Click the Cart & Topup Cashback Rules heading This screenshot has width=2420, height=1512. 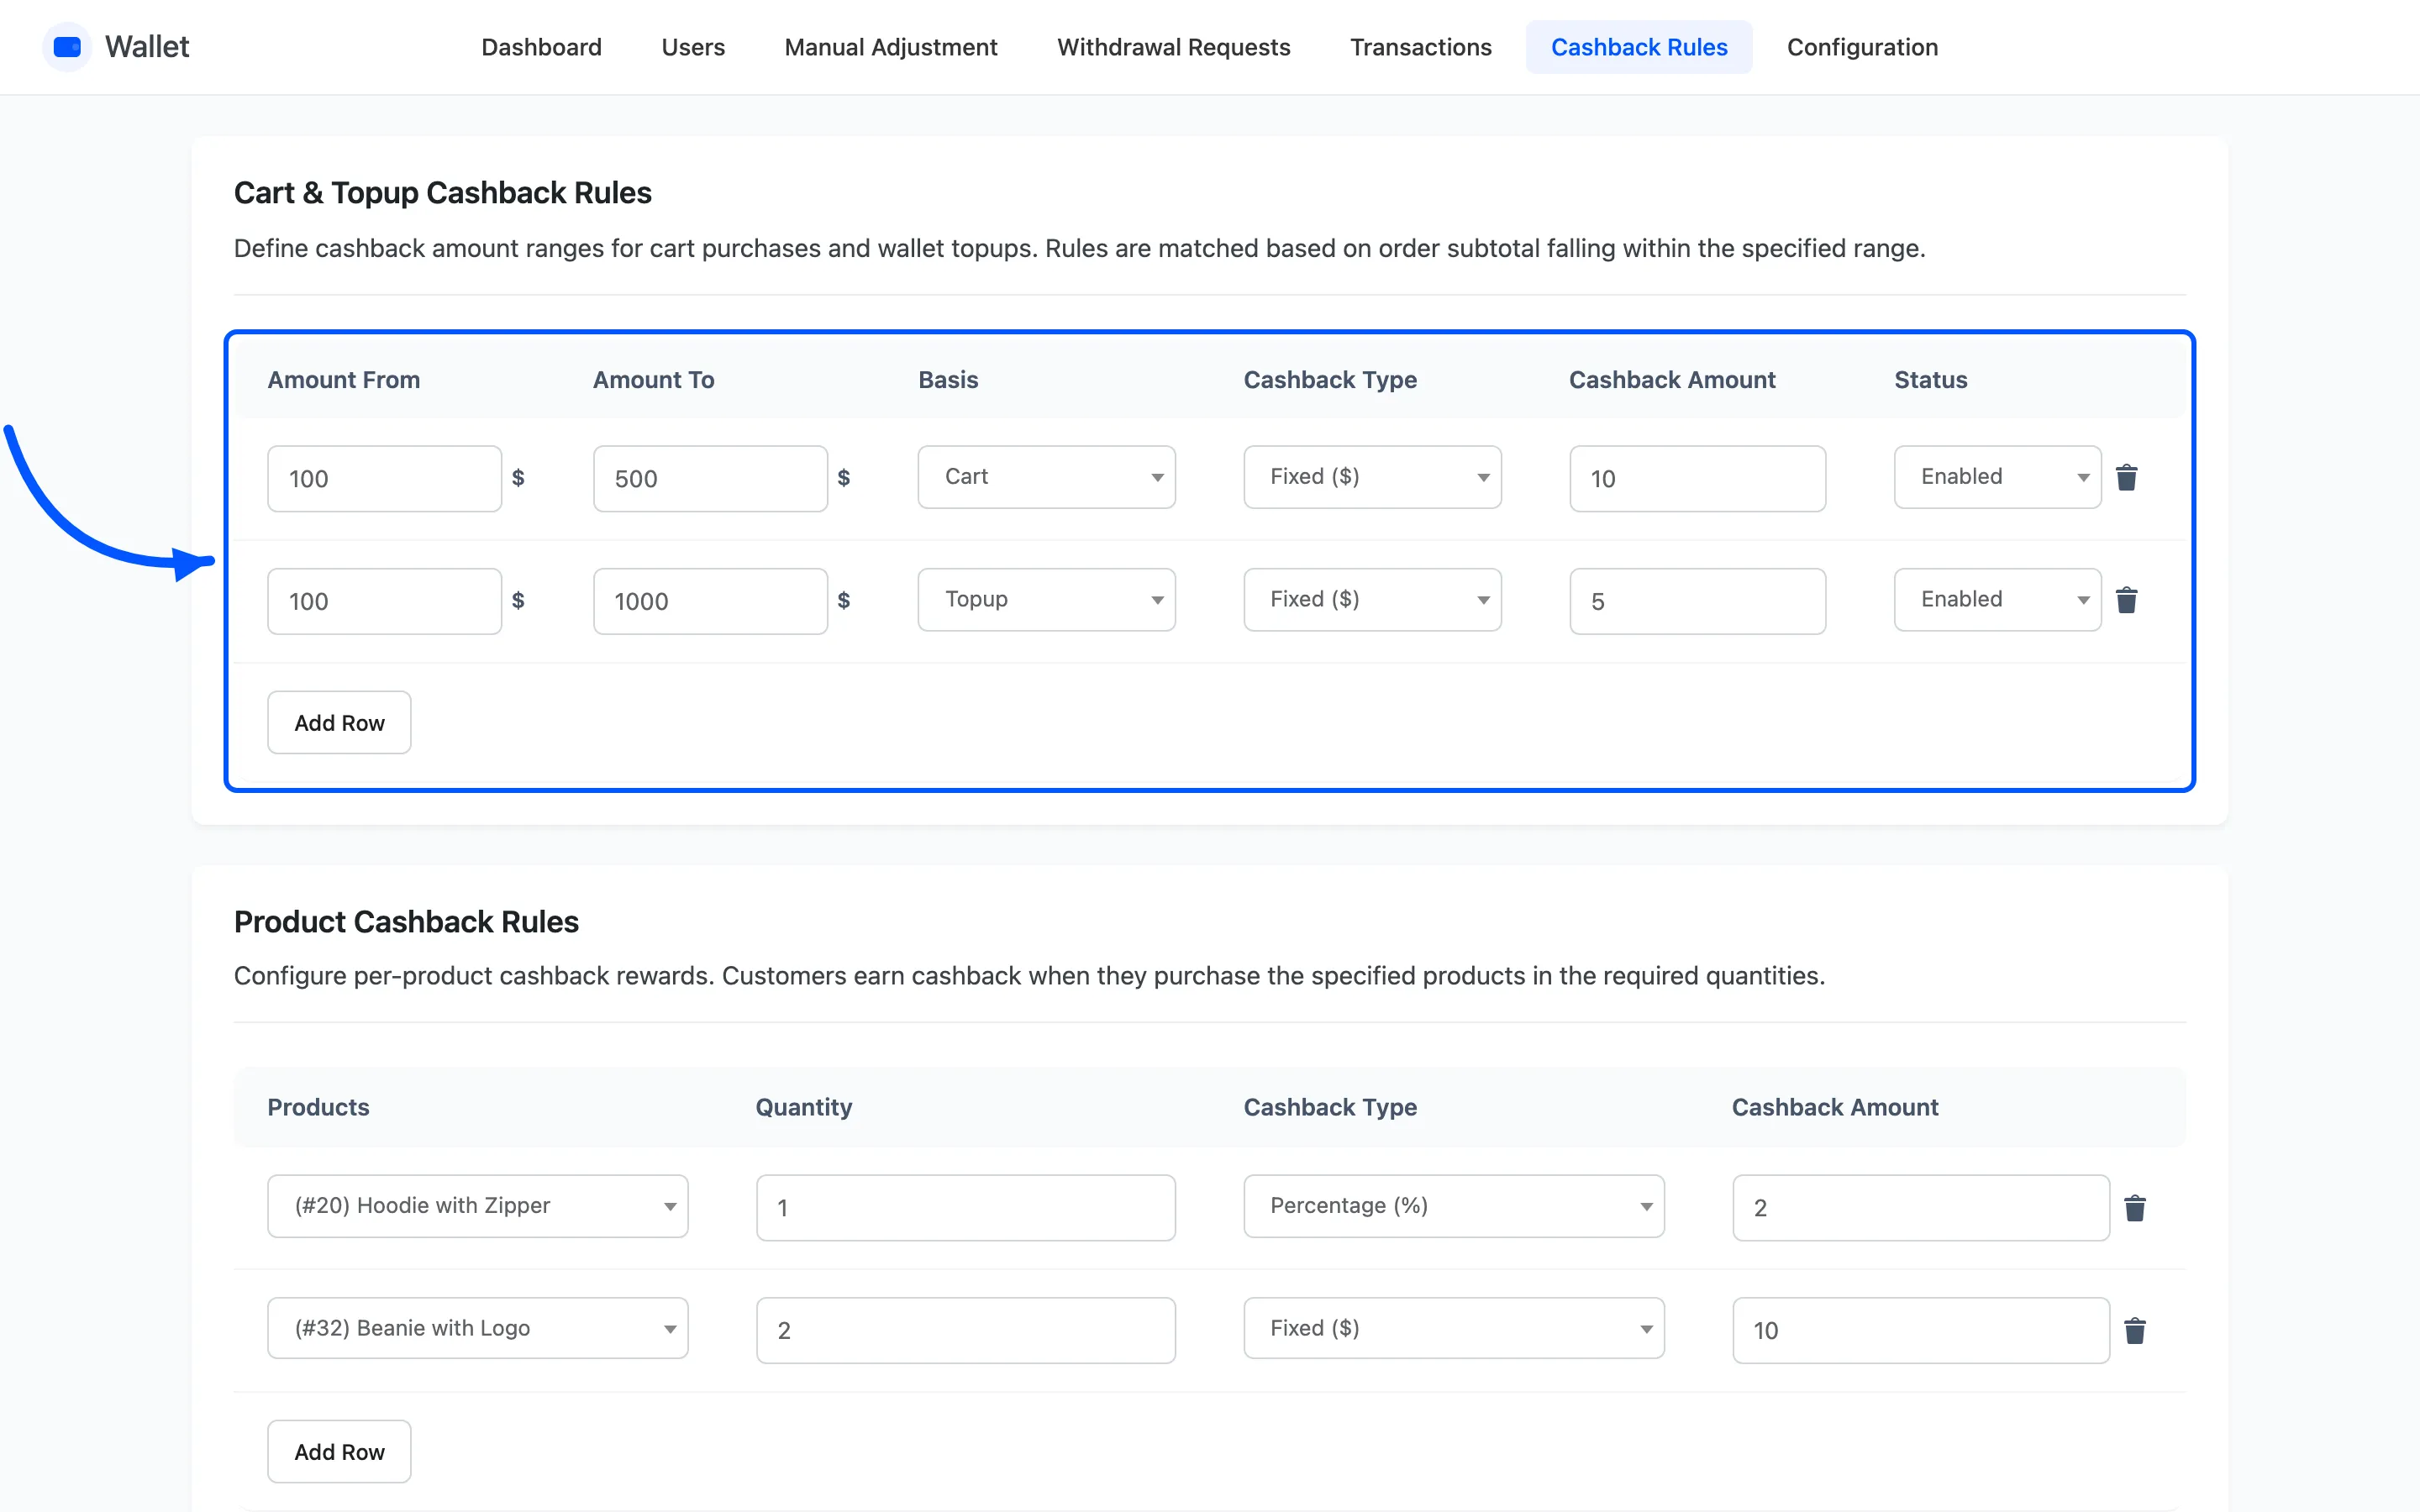click(443, 193)
